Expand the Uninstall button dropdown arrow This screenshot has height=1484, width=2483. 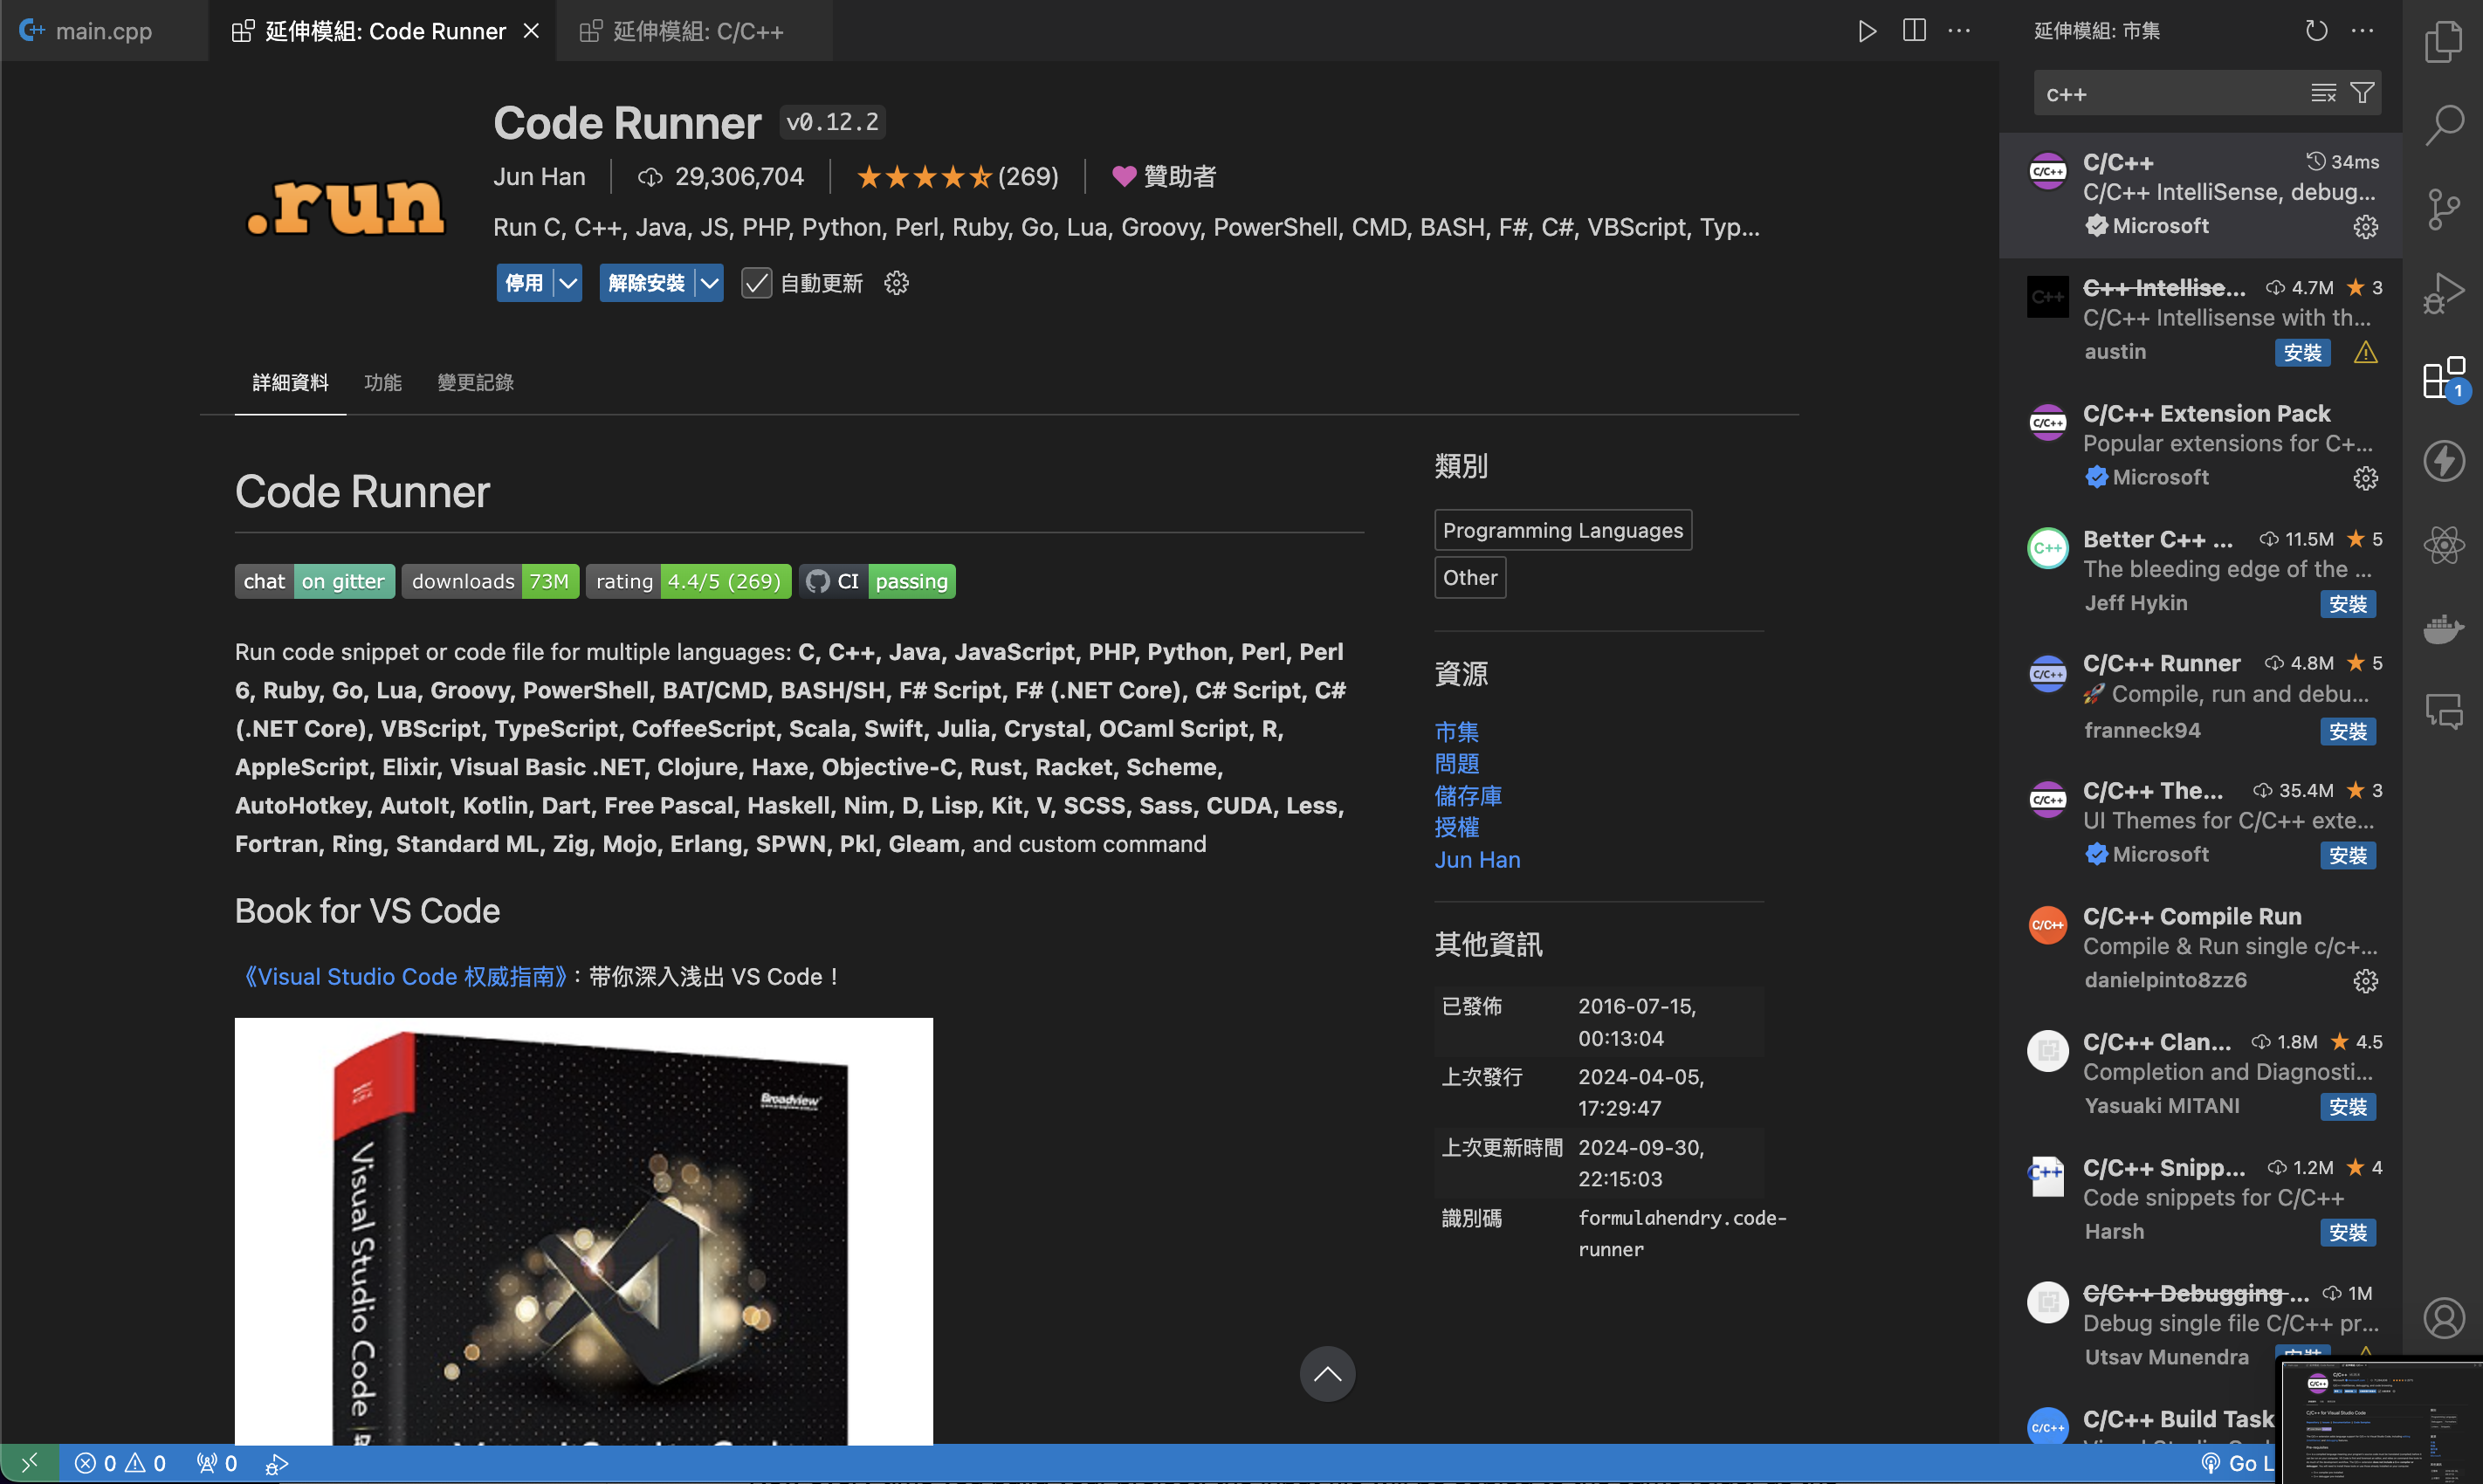click(709, 283)
